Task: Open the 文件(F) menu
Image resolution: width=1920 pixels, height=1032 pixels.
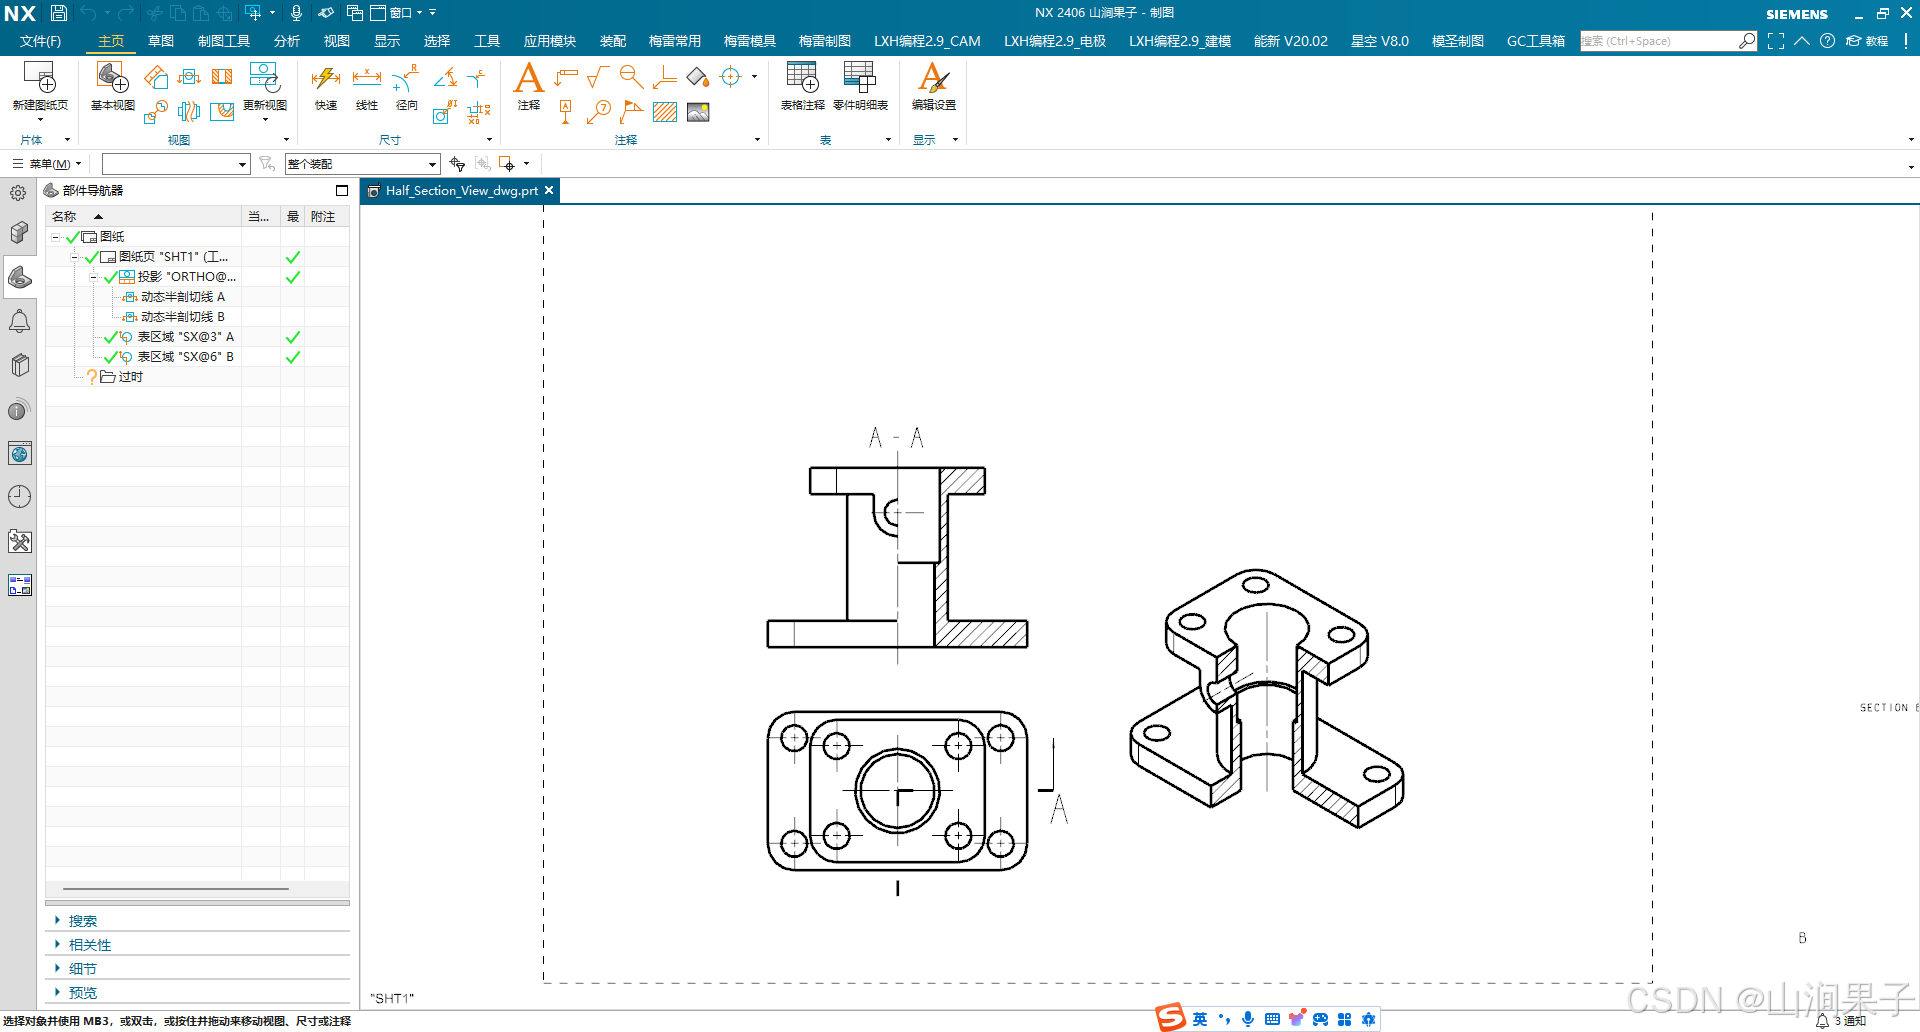Action: coord(40,41)
